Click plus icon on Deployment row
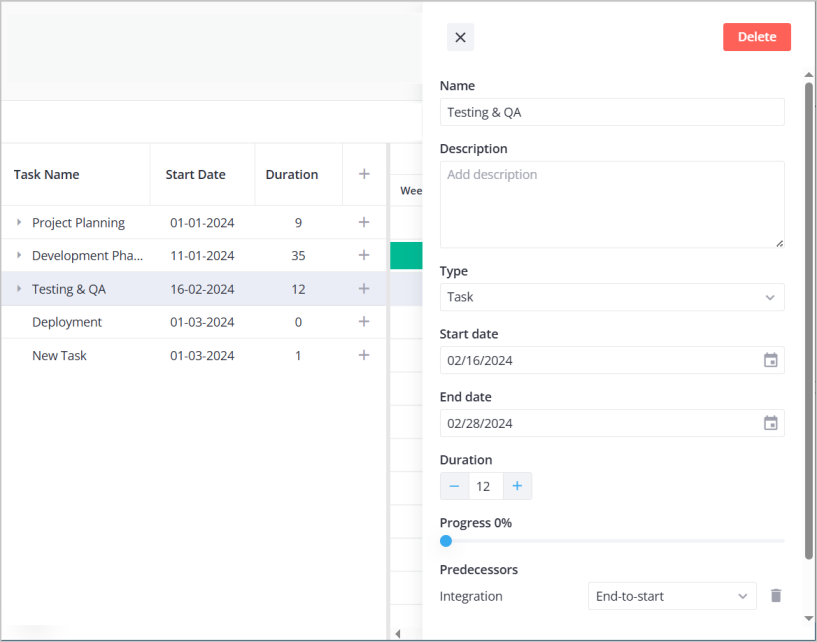The image size is (817, 642). (364, 322)
